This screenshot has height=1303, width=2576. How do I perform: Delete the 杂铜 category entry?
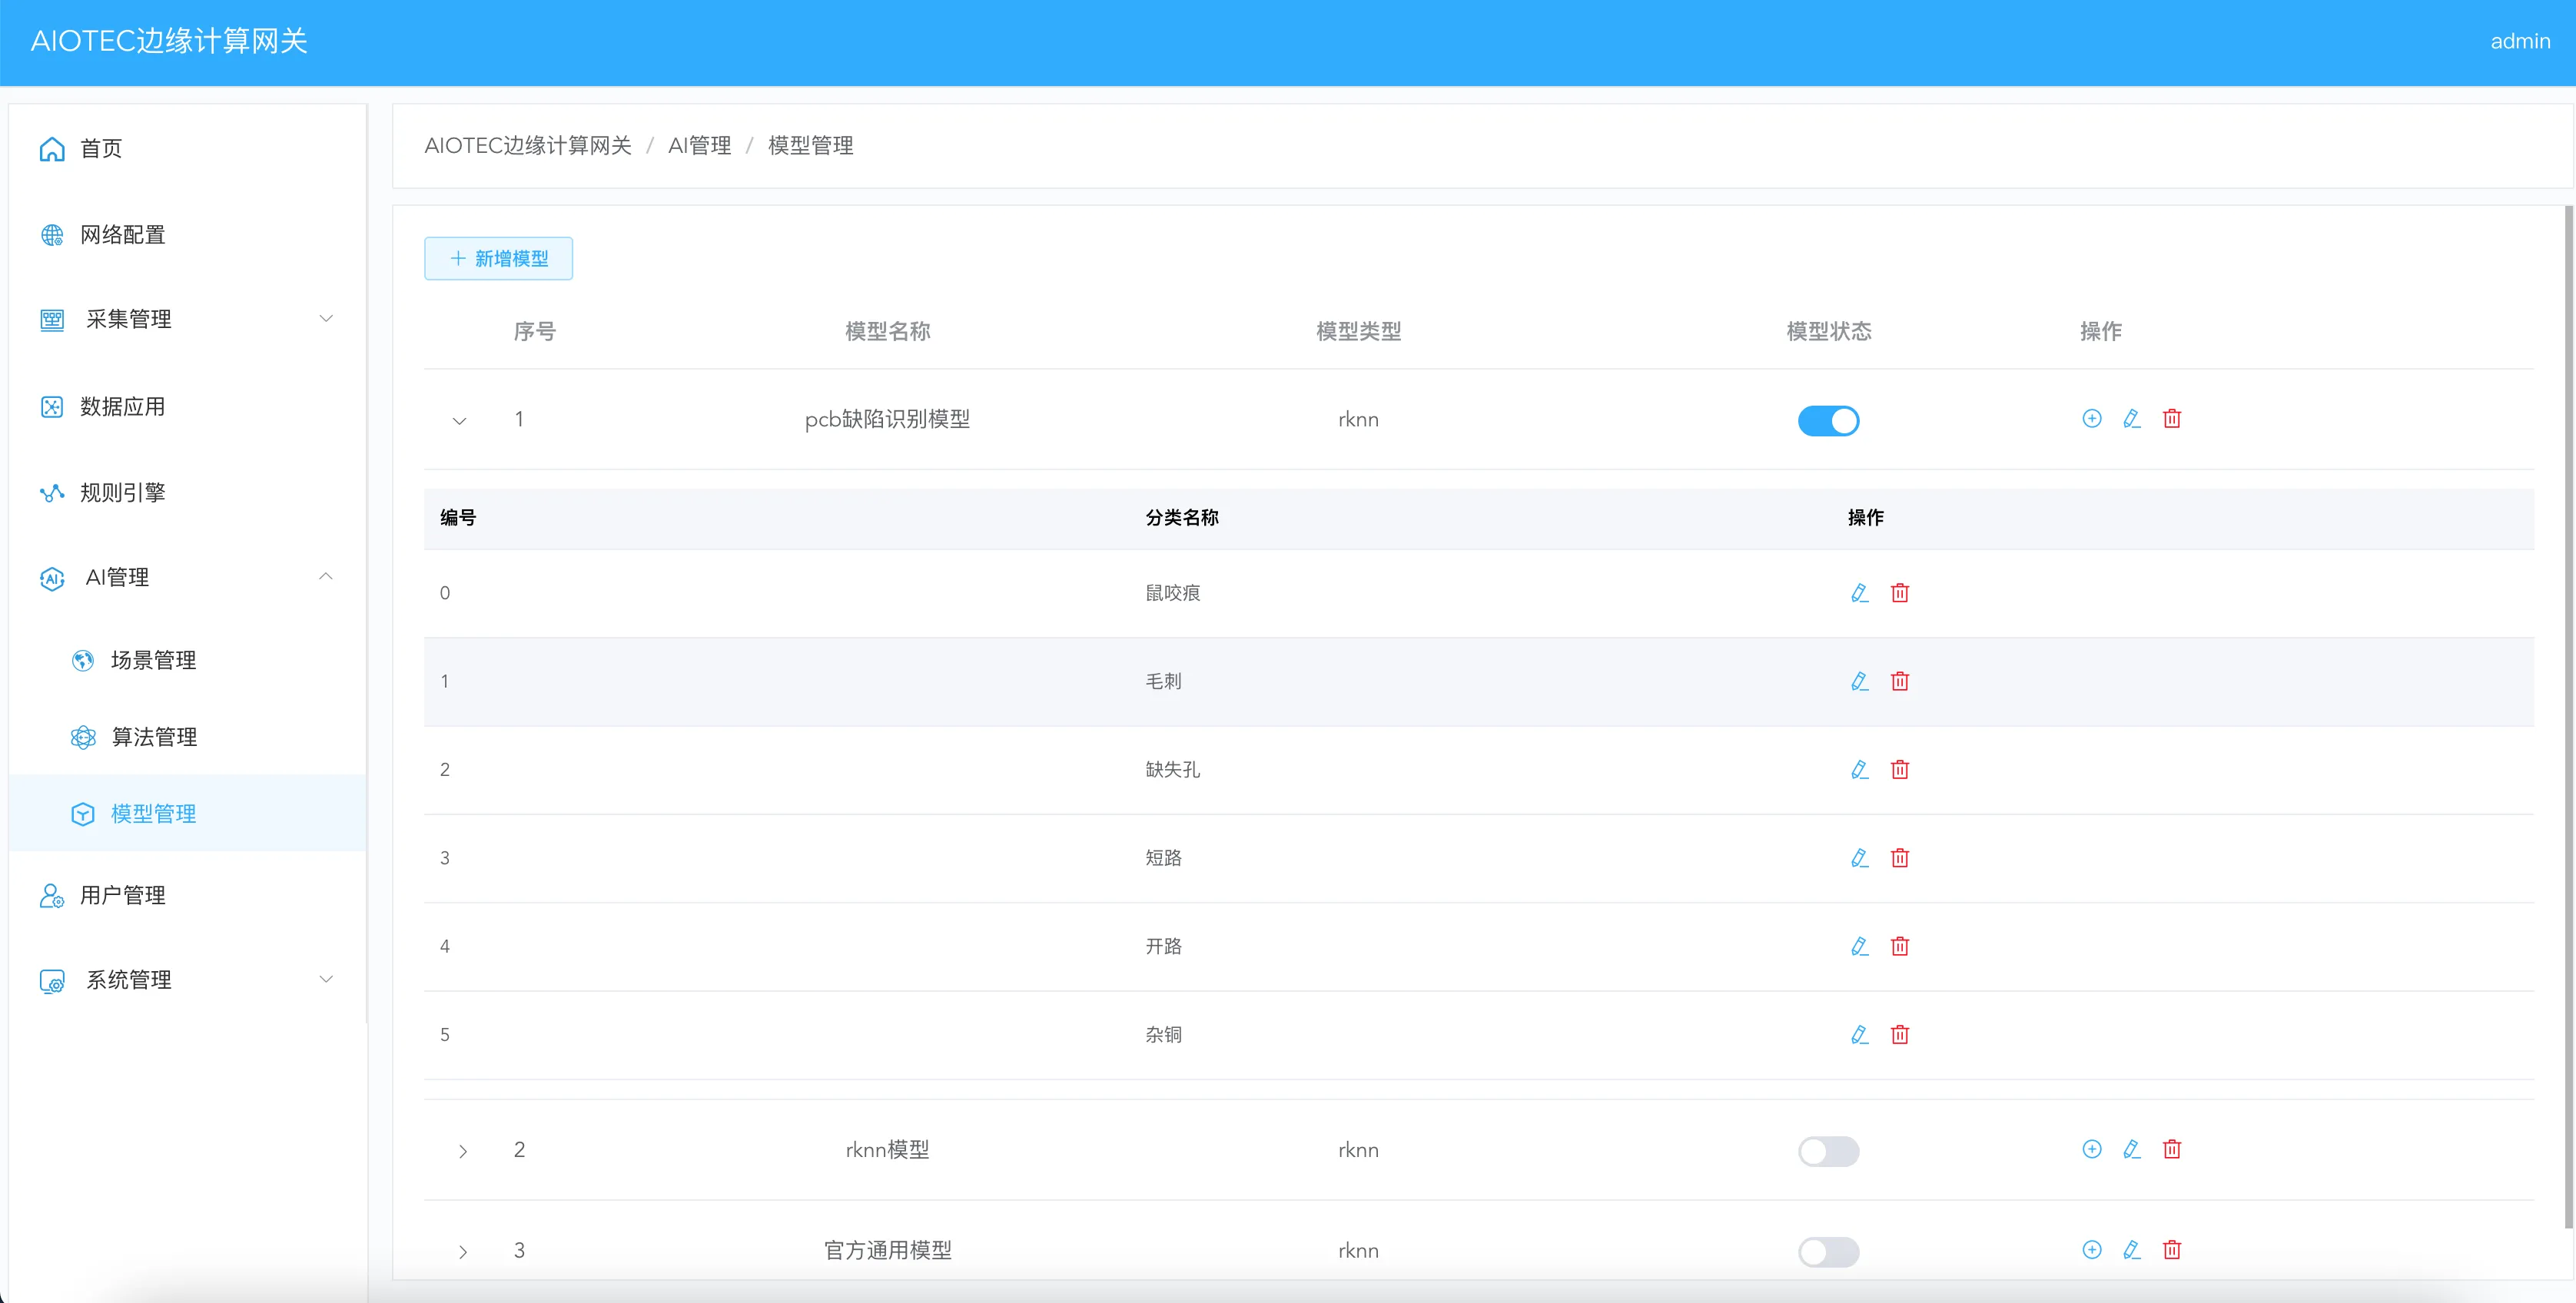pos(1899,1035)
